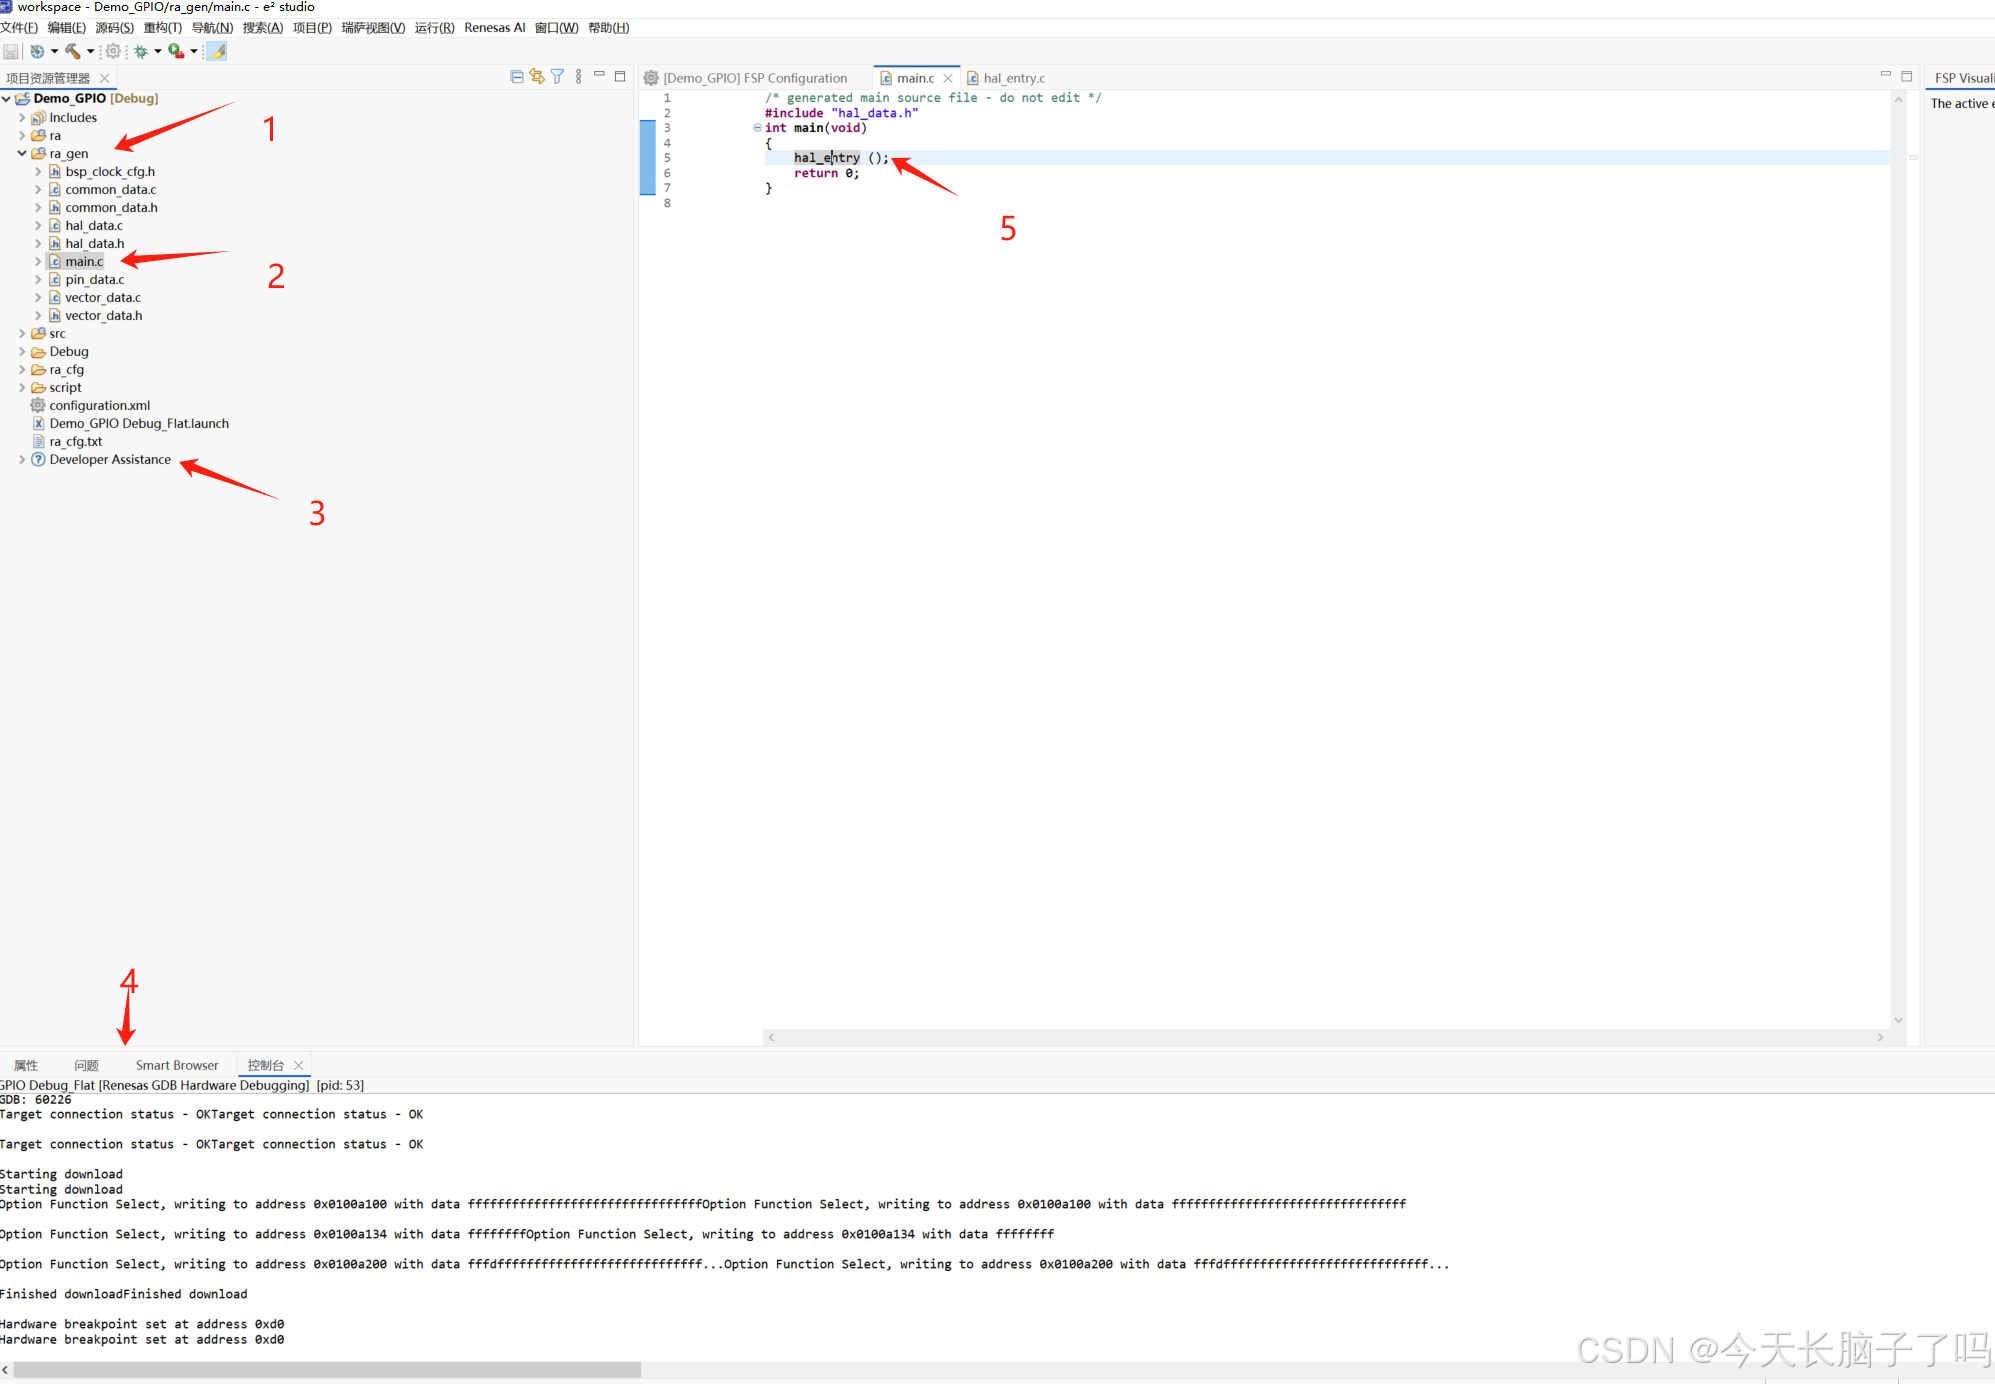
Task: Click the Run launch icon
Action: tap(176, 51)
